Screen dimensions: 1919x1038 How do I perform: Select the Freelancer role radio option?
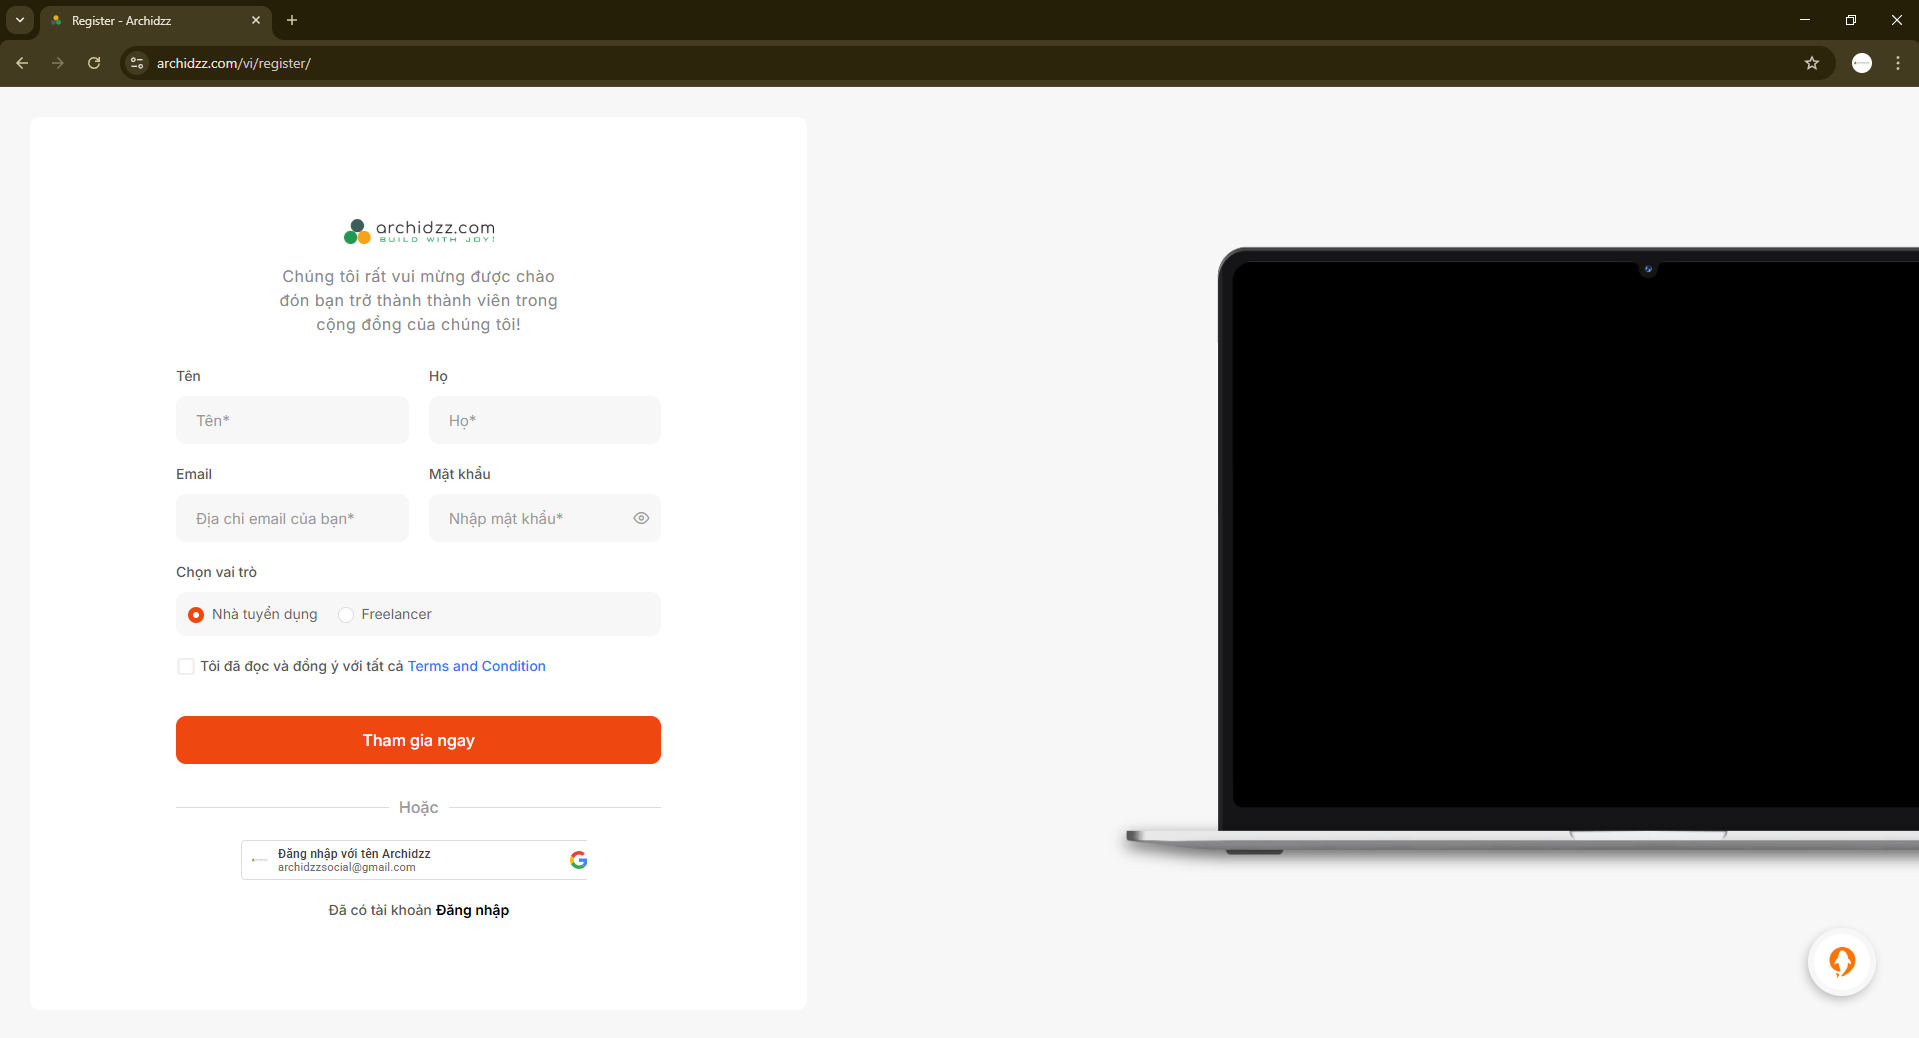[x=346, y=615]
